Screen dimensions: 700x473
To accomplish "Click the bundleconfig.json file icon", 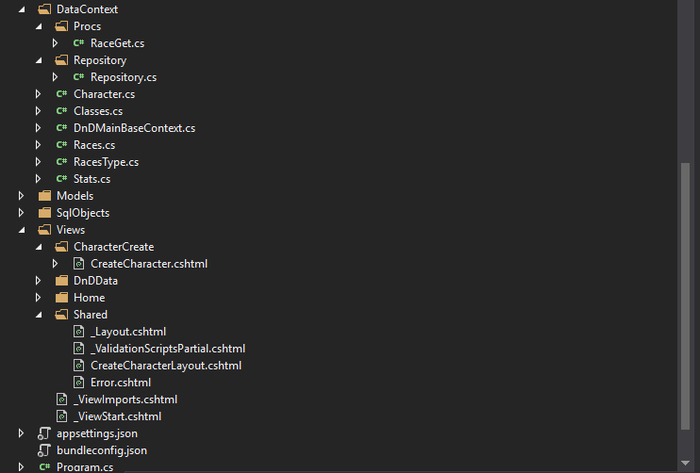I will [44, 450].
